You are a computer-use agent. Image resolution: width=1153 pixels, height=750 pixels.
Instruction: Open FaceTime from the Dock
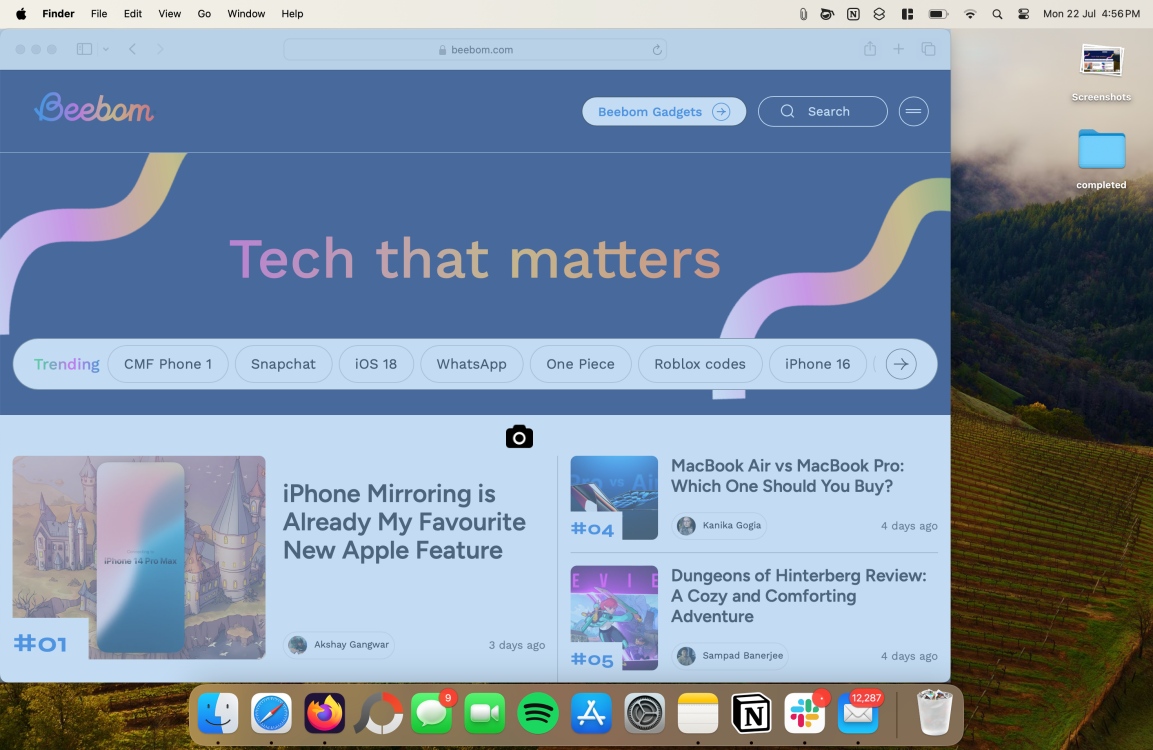[485, 713]
